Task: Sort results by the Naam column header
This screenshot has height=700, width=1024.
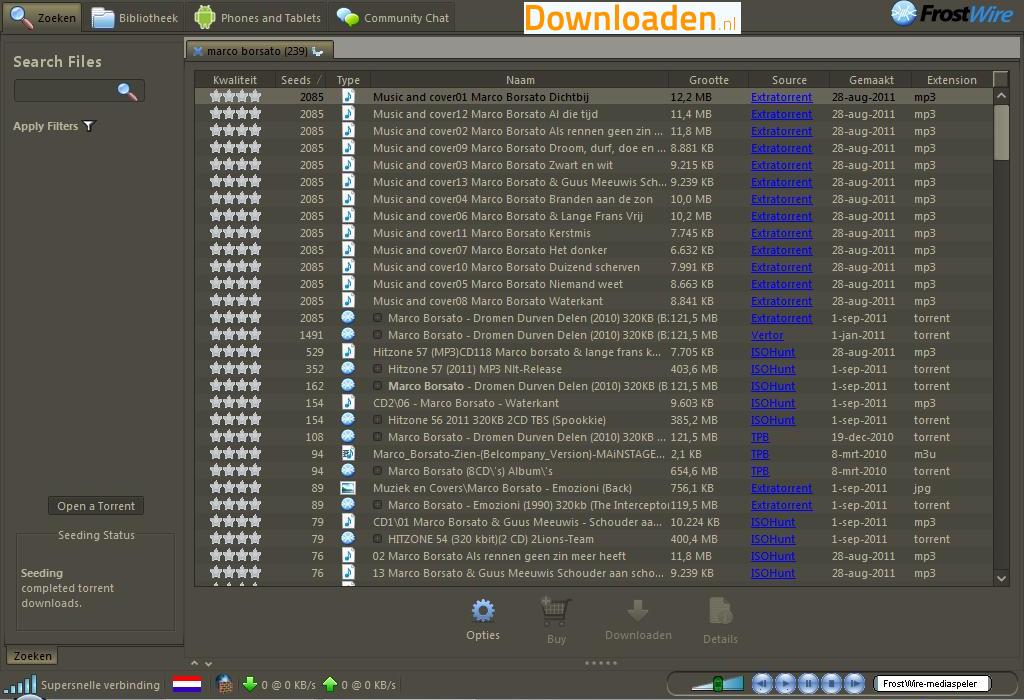Action: click(520, 80)
